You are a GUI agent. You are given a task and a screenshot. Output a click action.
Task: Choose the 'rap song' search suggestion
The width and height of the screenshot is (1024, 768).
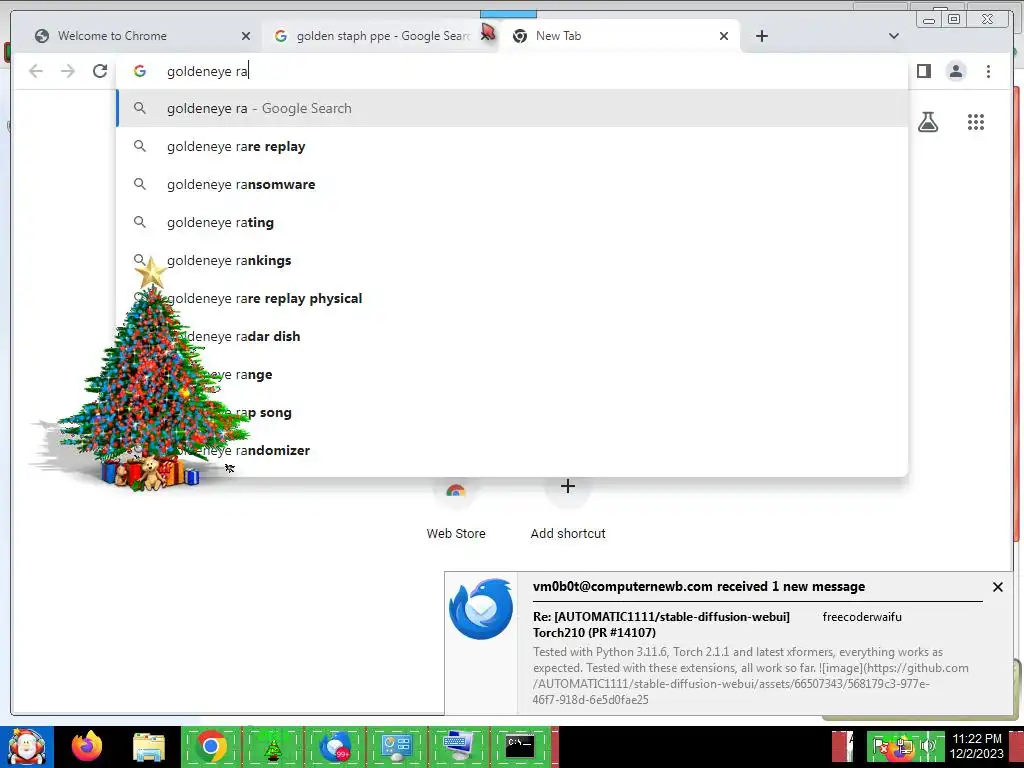click(512, 412)
